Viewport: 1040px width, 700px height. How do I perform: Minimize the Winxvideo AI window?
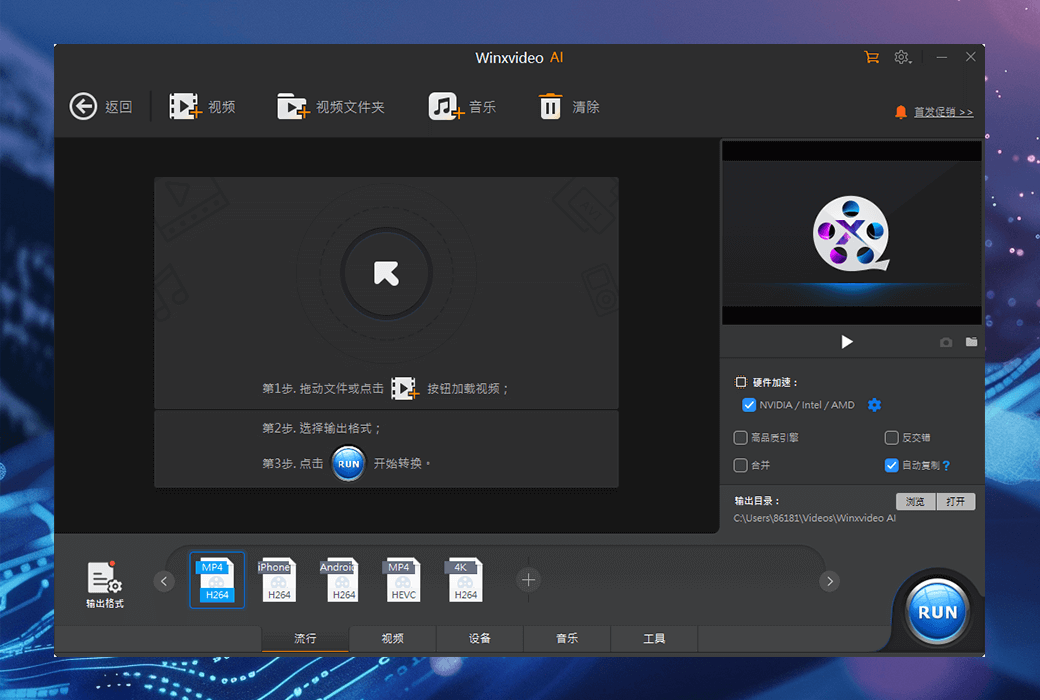(x=942, y=58)
